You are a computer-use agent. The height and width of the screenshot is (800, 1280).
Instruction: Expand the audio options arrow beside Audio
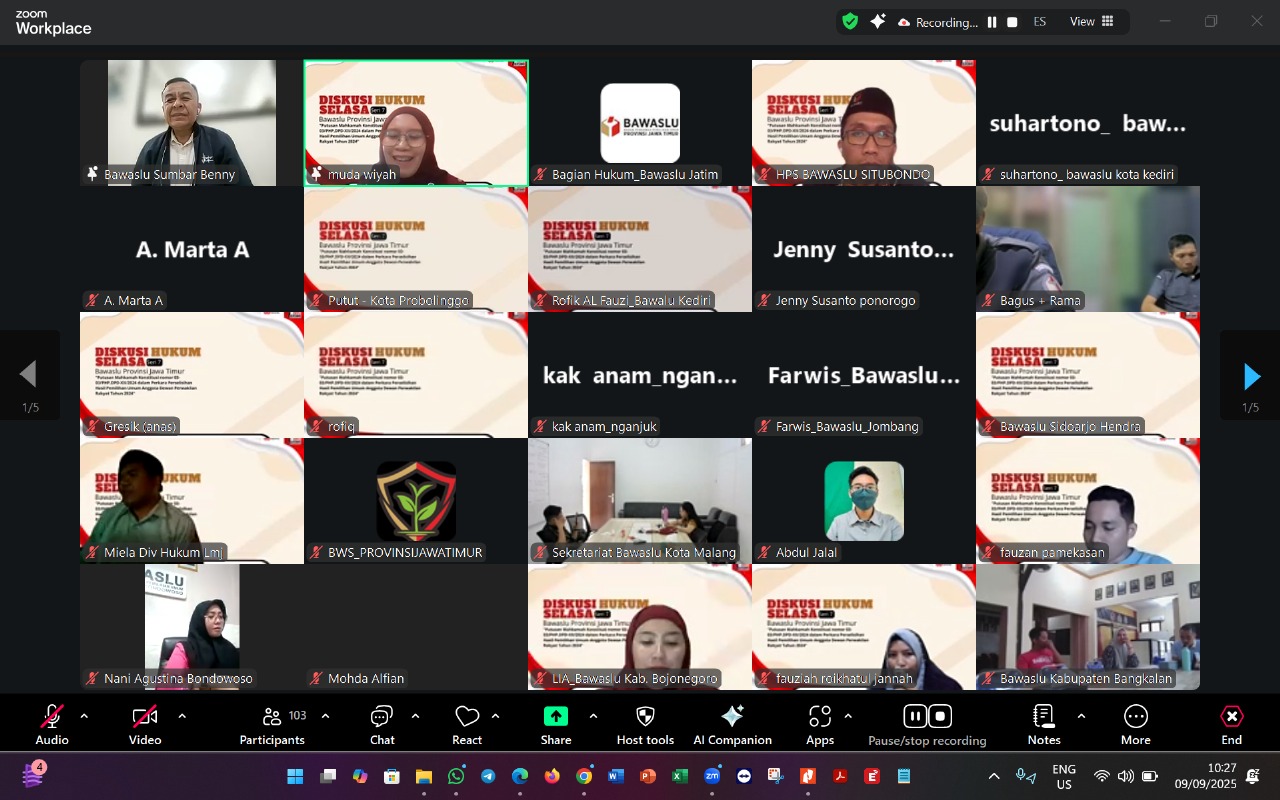84,716
